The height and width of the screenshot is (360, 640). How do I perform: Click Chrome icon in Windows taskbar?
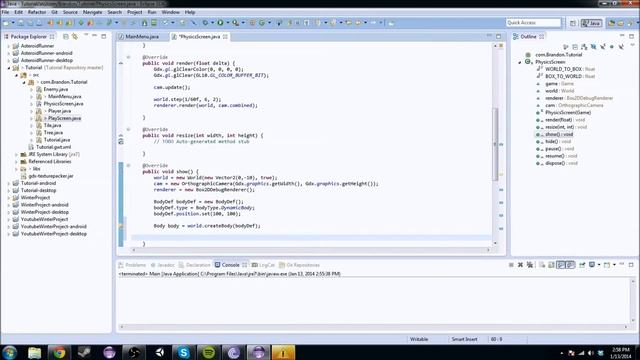pos(59,352)
